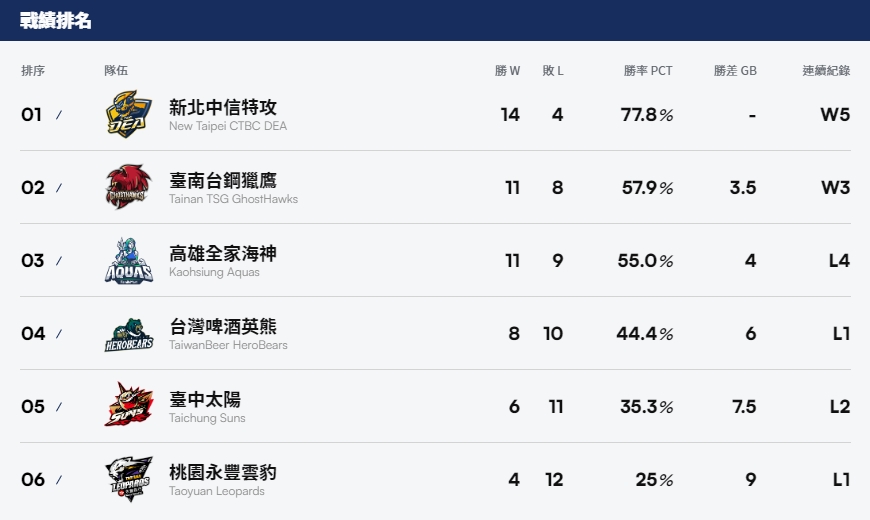The width and height of the screenshot is (870, 520).
Task: Click the New Taipei CTBC DEA team logo
Action: click(x=129, y=114)
